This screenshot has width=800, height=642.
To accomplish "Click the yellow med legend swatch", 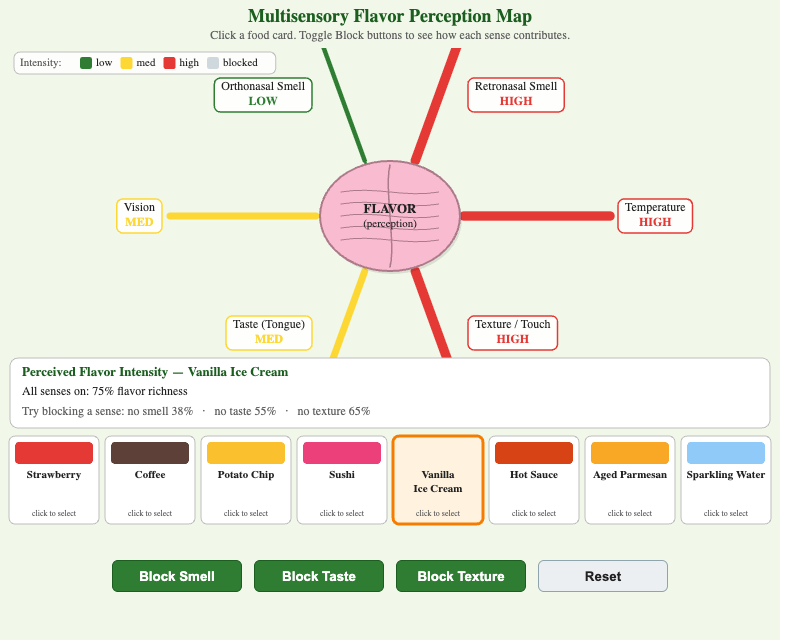I will coord(126,63).
